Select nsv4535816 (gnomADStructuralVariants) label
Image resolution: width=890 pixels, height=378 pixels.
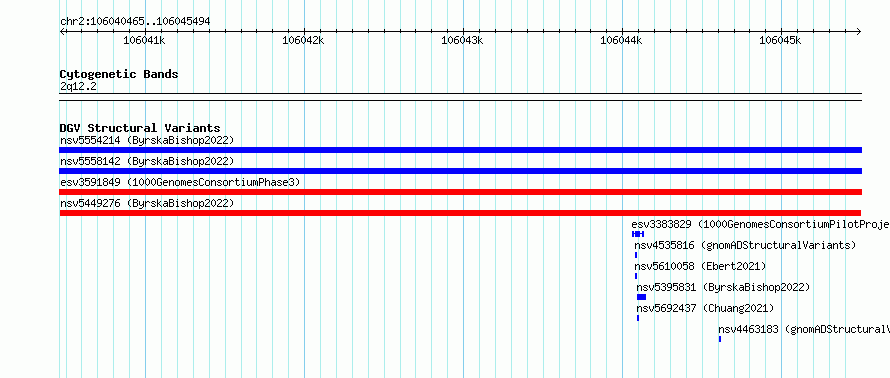(x=745, y=245)
